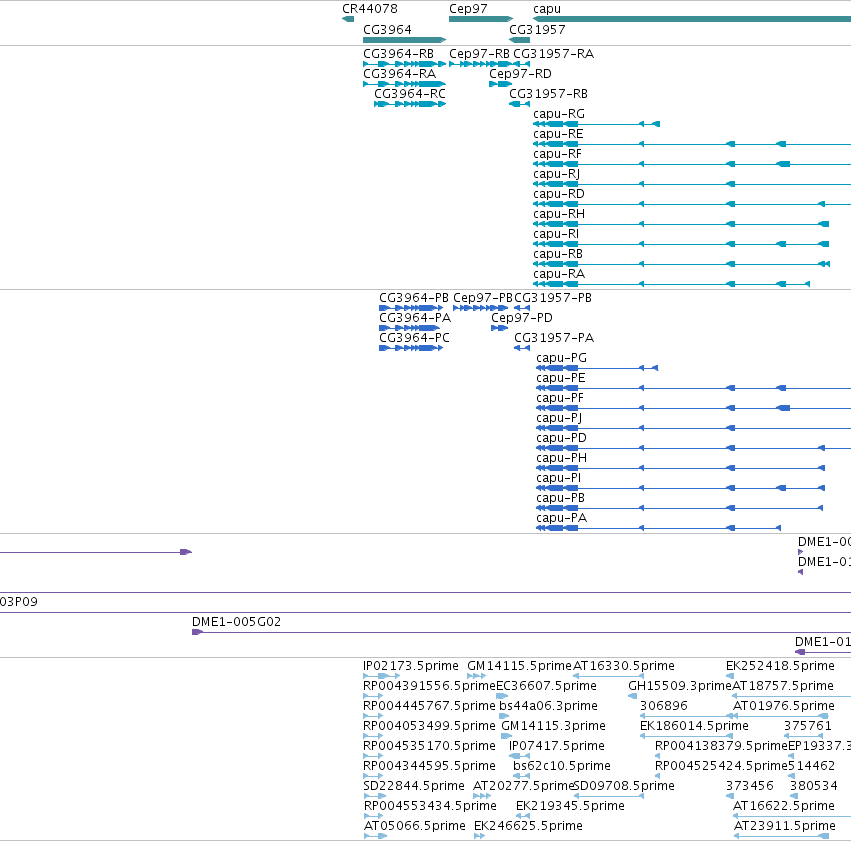Image resolution: width=851 pixels, height=841 pixels.
Task: Click IP07417.5prime EST
Action: pyautogui.click(x=519, y=756)
